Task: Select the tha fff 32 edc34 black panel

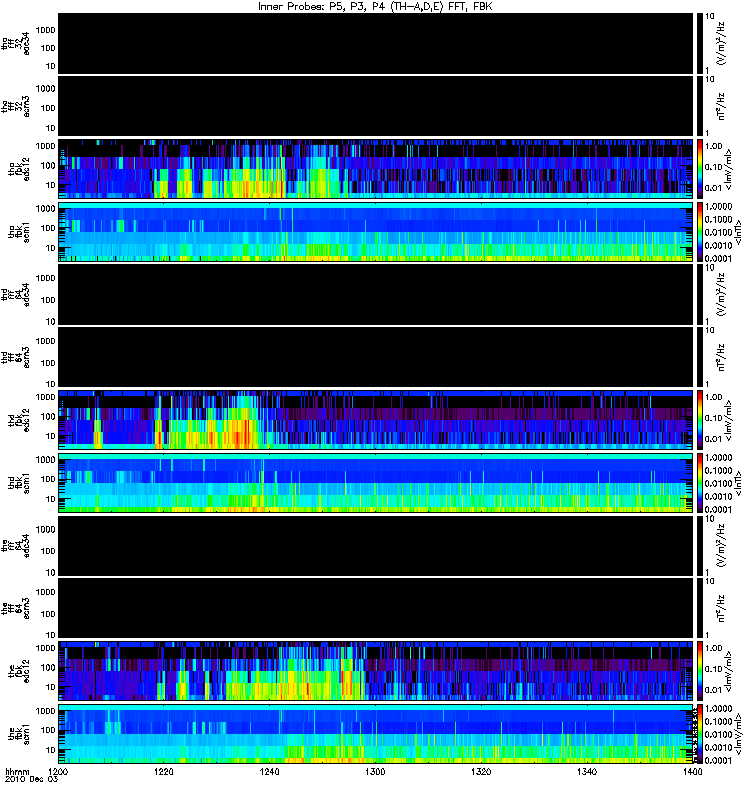Action: 376,43
